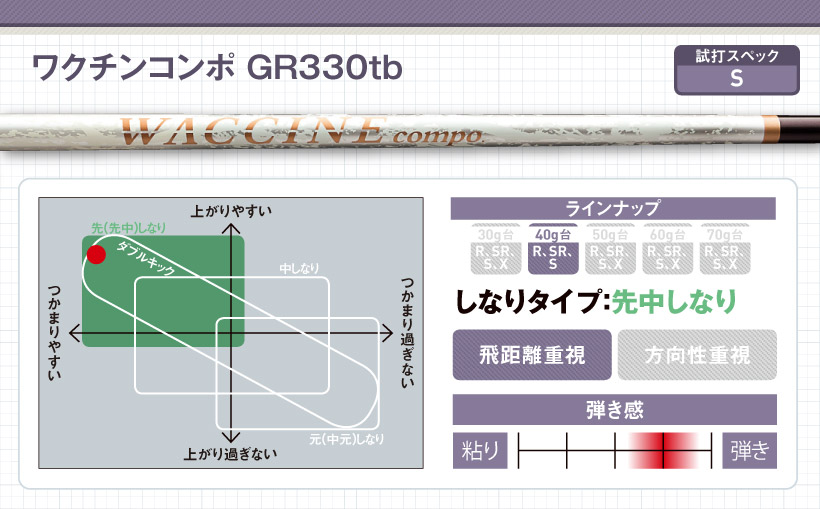The height and width of the screenshot is (509, 820).
Task: Click the ラインナップ header bar
Action: pos(614,208)
